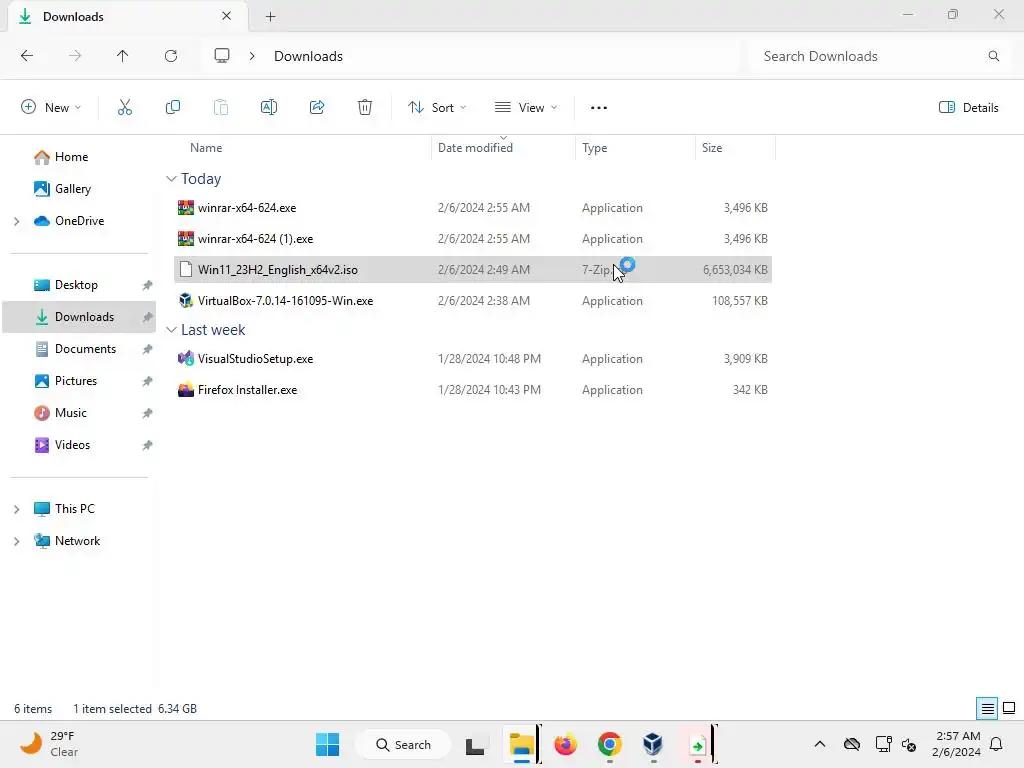Click the Delete trash icon
The image size is (1024, 768).
(365, 107)
